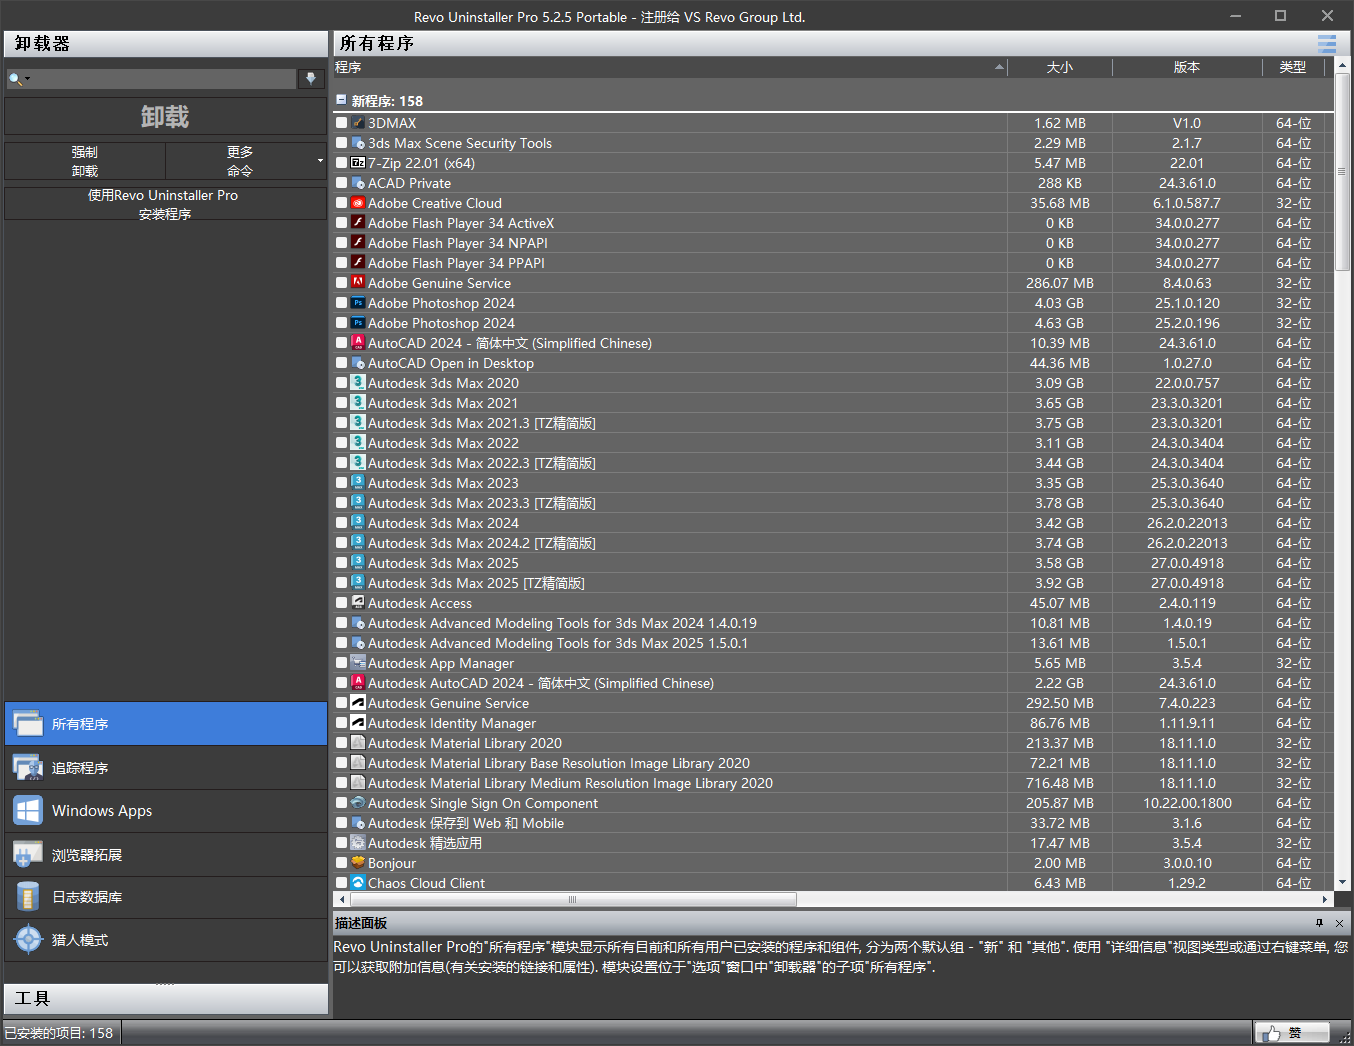The height and width of the screenshot is (1046, 1354).
Task: Click the Photoshop 2024 icon, version 25.1.0.120
Action: 358,303
